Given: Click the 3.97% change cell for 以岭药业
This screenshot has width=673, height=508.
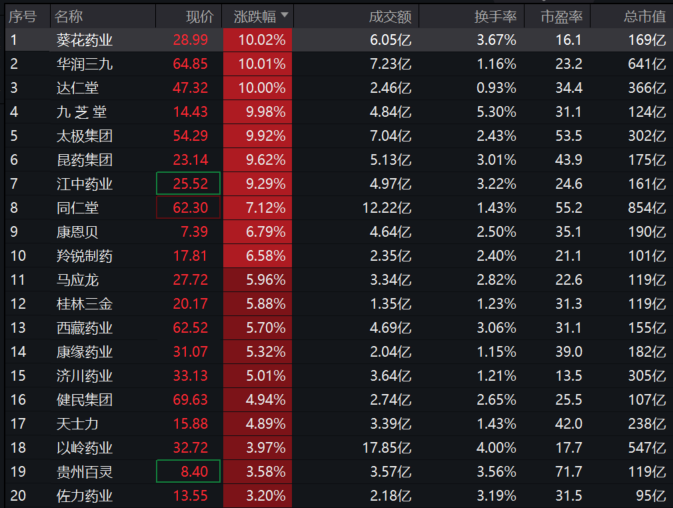Looking at the screenshot, I should point(258,448).
